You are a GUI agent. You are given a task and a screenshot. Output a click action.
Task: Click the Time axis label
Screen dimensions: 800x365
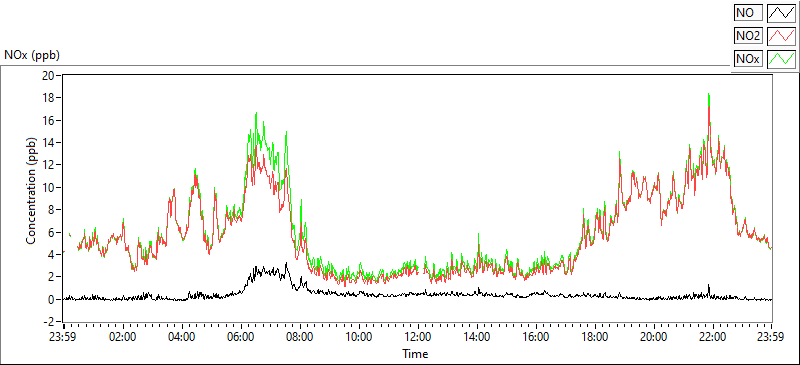pyautogui.click(x=415, y=353)
